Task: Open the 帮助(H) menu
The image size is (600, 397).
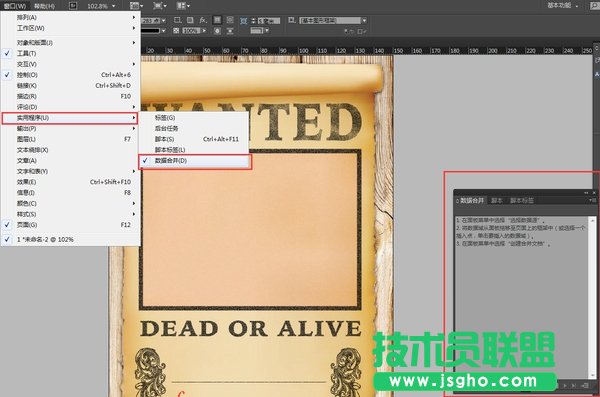Action: pyautogui.click(x=44, y=6)
